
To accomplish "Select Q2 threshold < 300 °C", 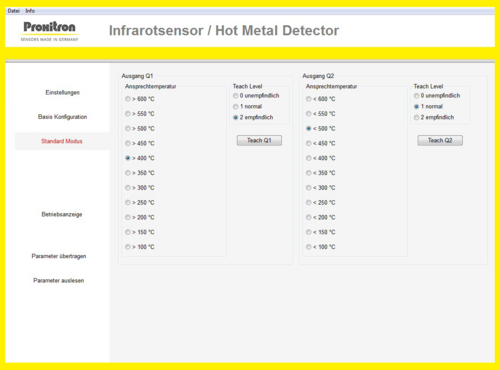I will pyautogui.click(x=321, y=188).
